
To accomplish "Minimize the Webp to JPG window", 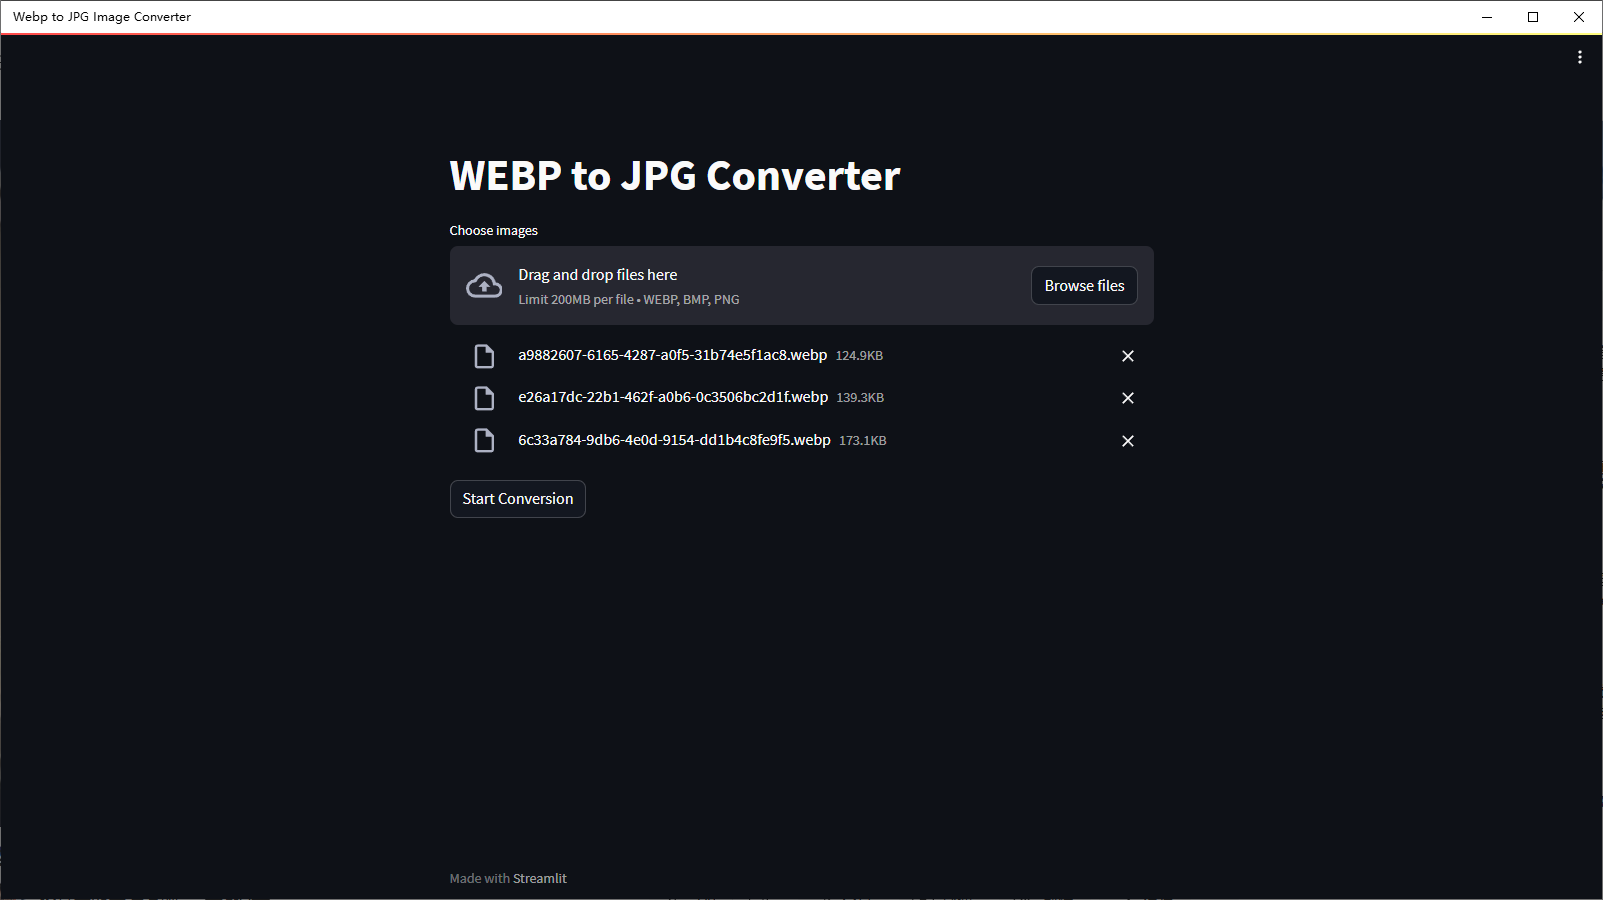I will 1487,17.
